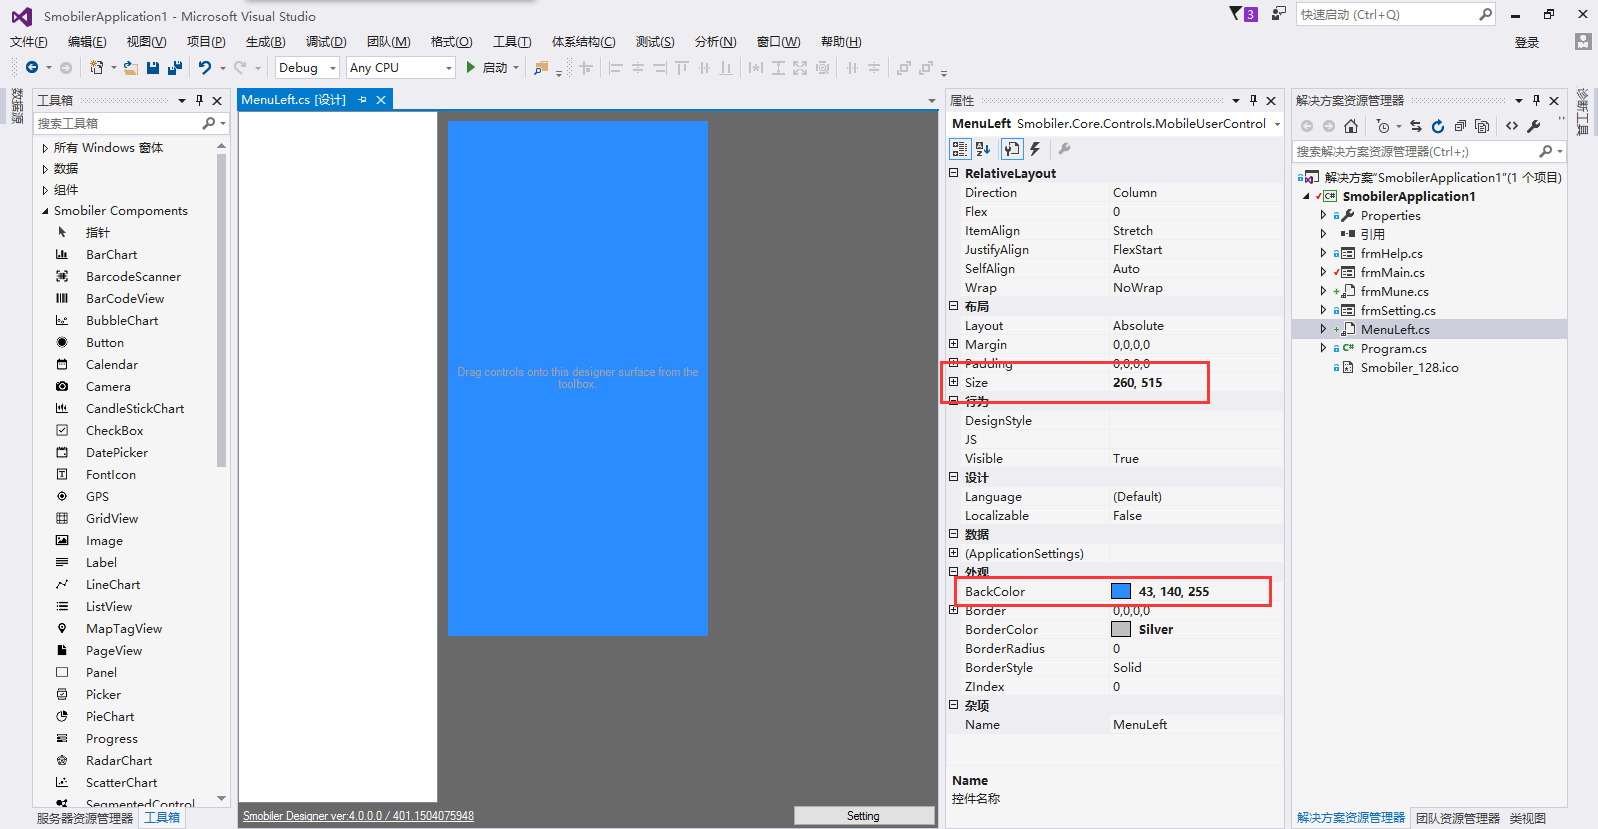Expand the Size property node
Image resolution: width=1598 pixels, height=829 pixels.
[x=954, y=382]
